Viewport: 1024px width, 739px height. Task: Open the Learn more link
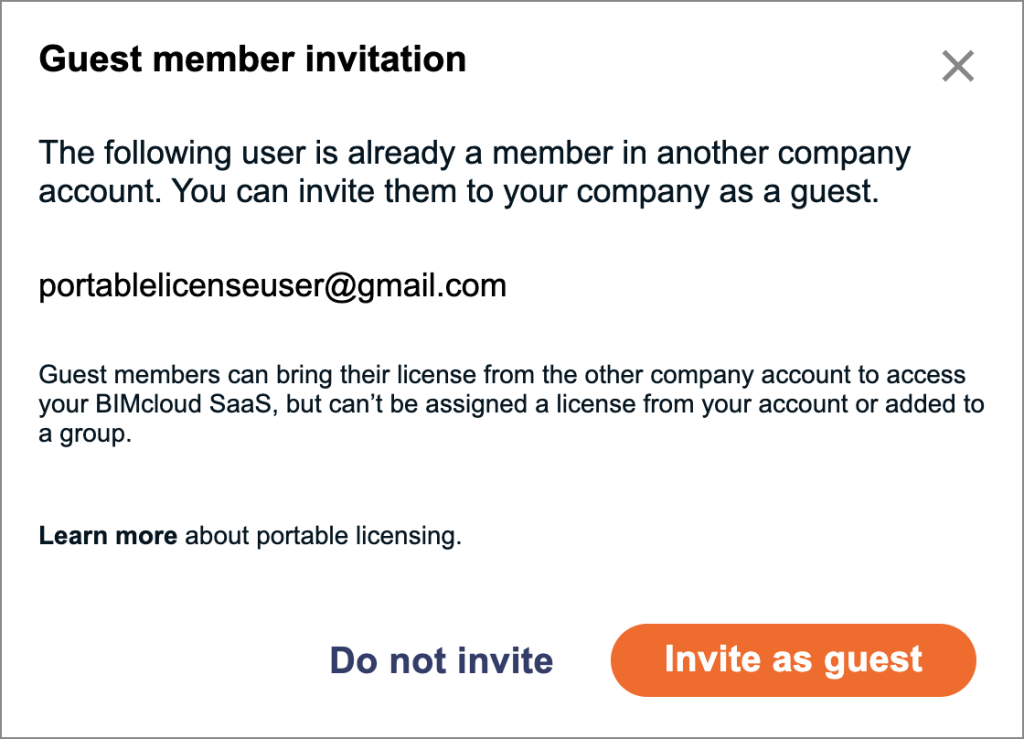pos(108,536)
